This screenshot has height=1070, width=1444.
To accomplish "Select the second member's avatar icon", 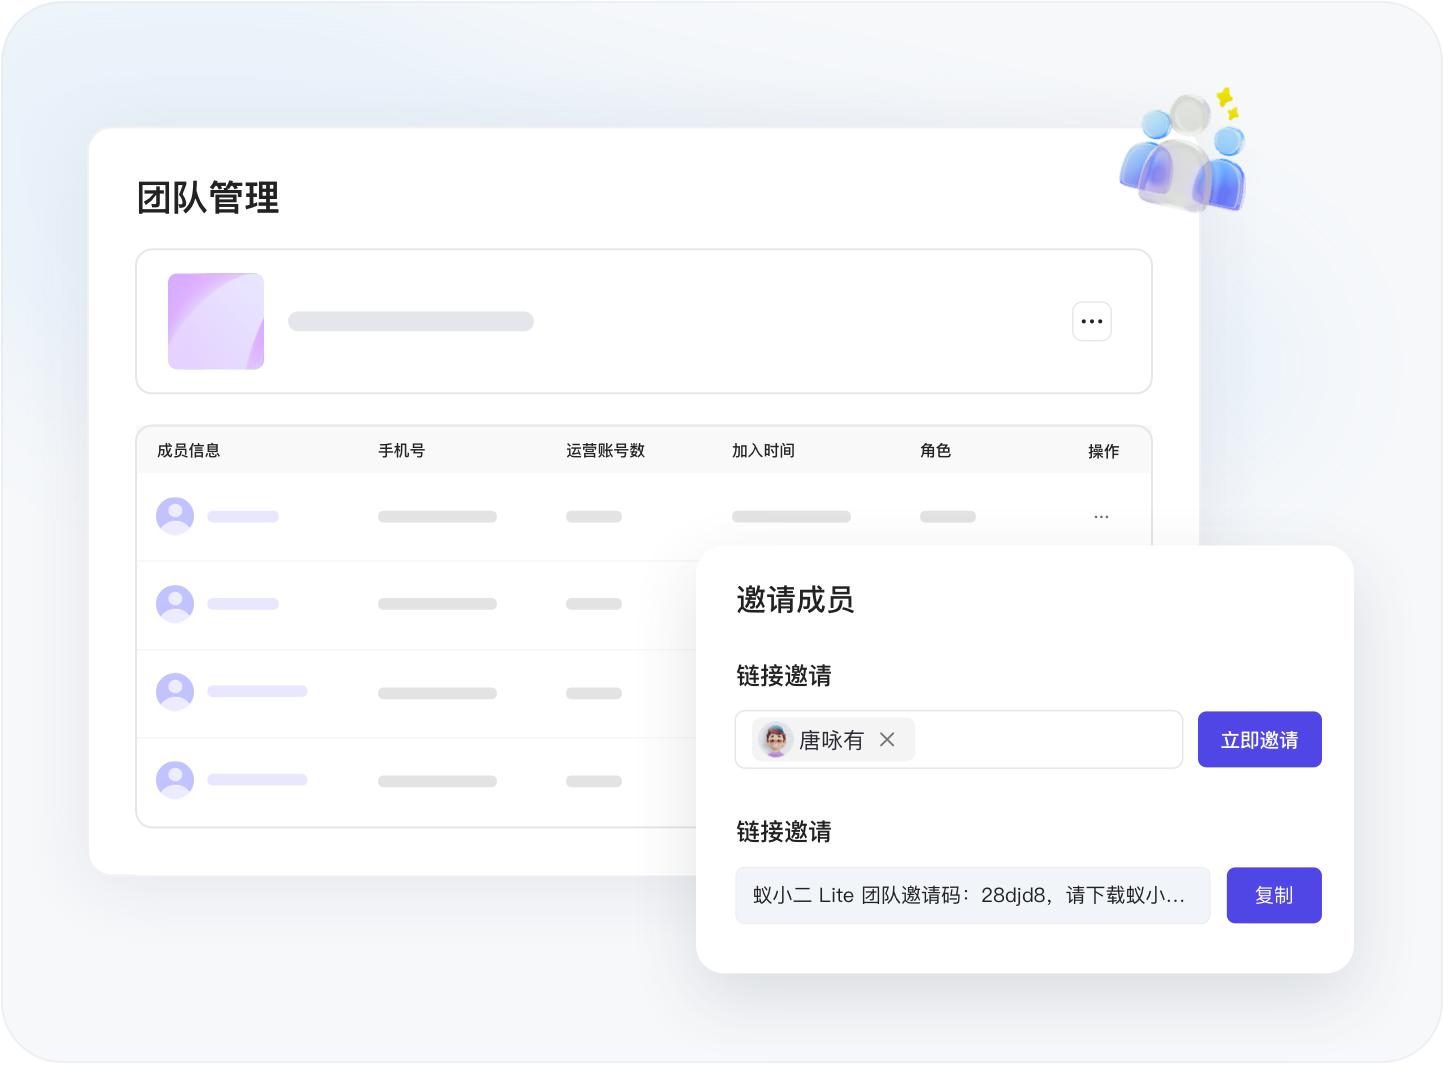I will pos(175,604).
